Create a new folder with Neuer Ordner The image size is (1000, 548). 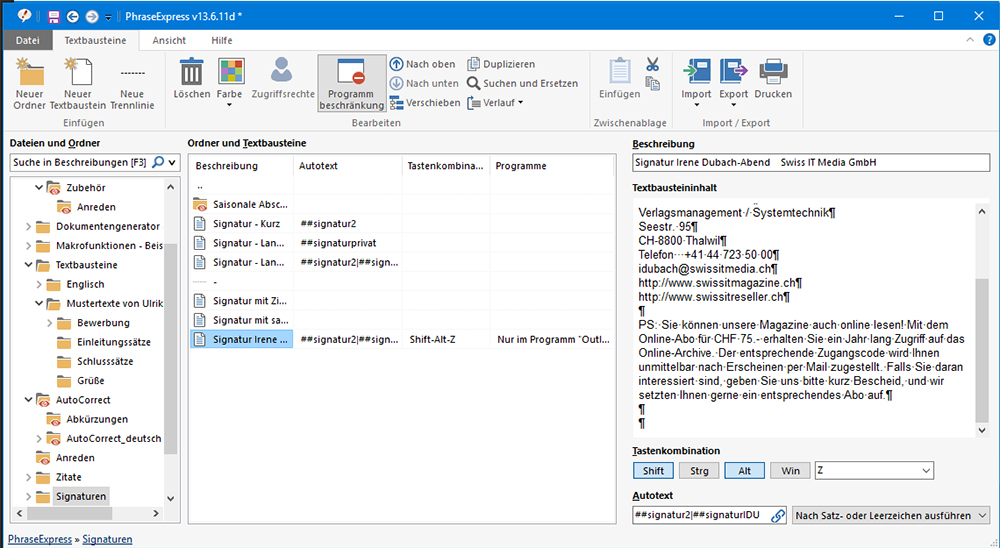click(29, 84)
